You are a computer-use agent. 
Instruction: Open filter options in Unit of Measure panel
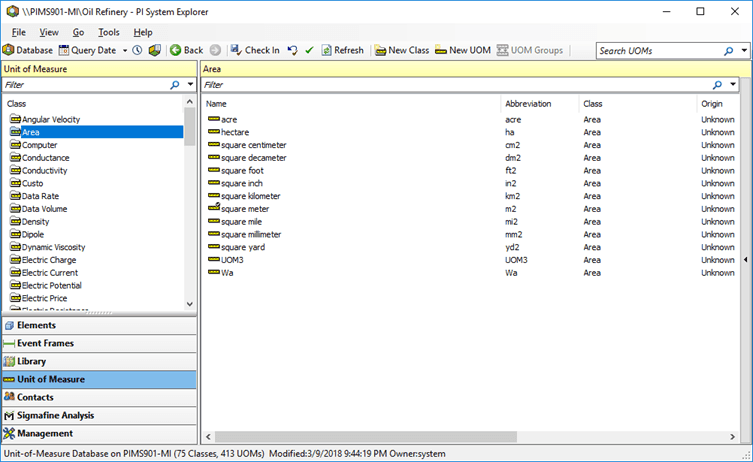tap(190, 85)
